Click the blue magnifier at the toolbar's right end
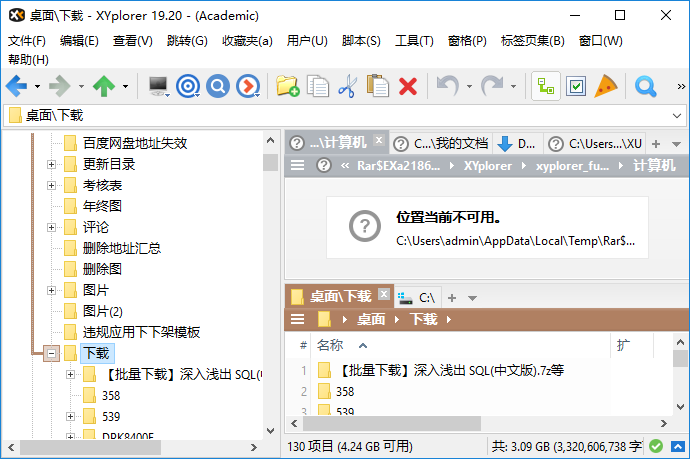This screenshot has width=690, height=459. click(646, 86)
